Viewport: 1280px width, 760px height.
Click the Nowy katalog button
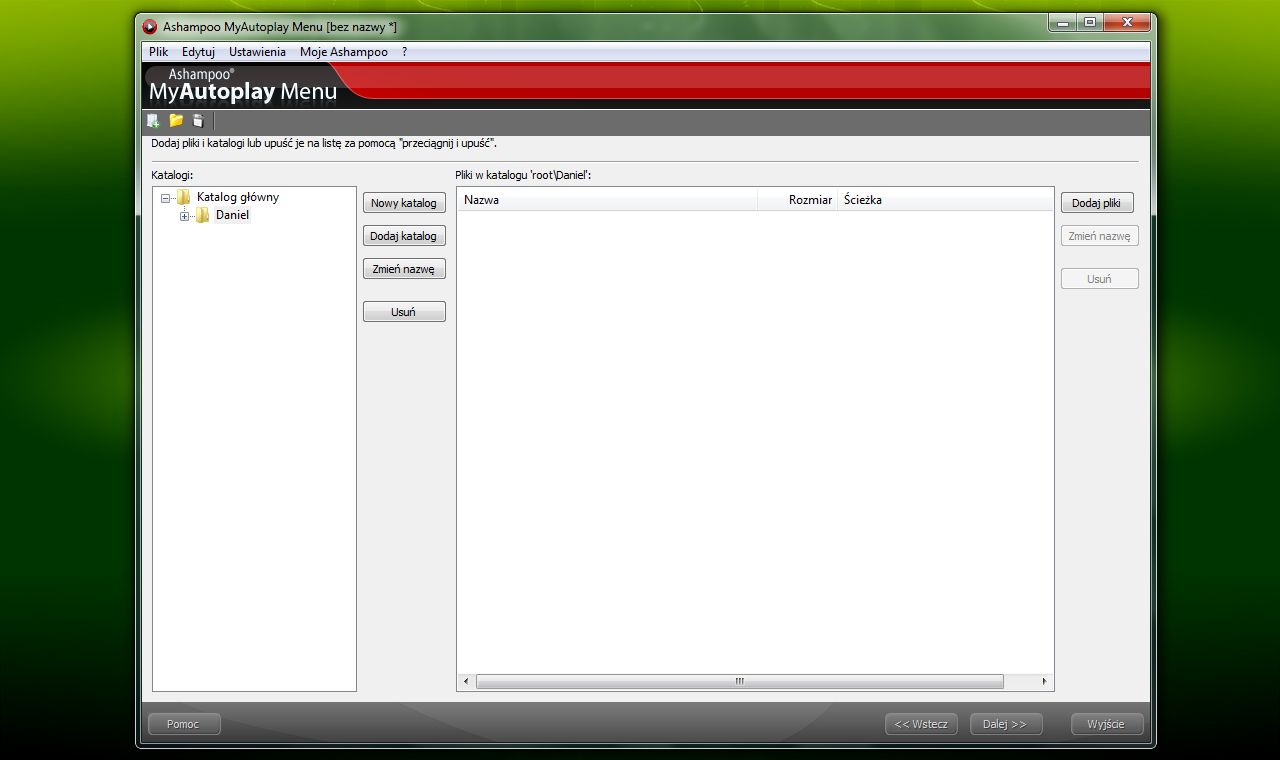(404, 203)
